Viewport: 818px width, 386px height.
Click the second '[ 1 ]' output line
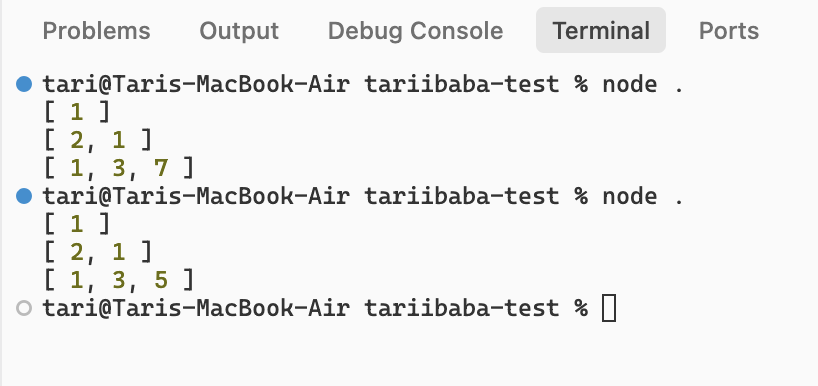click(77, 224)
